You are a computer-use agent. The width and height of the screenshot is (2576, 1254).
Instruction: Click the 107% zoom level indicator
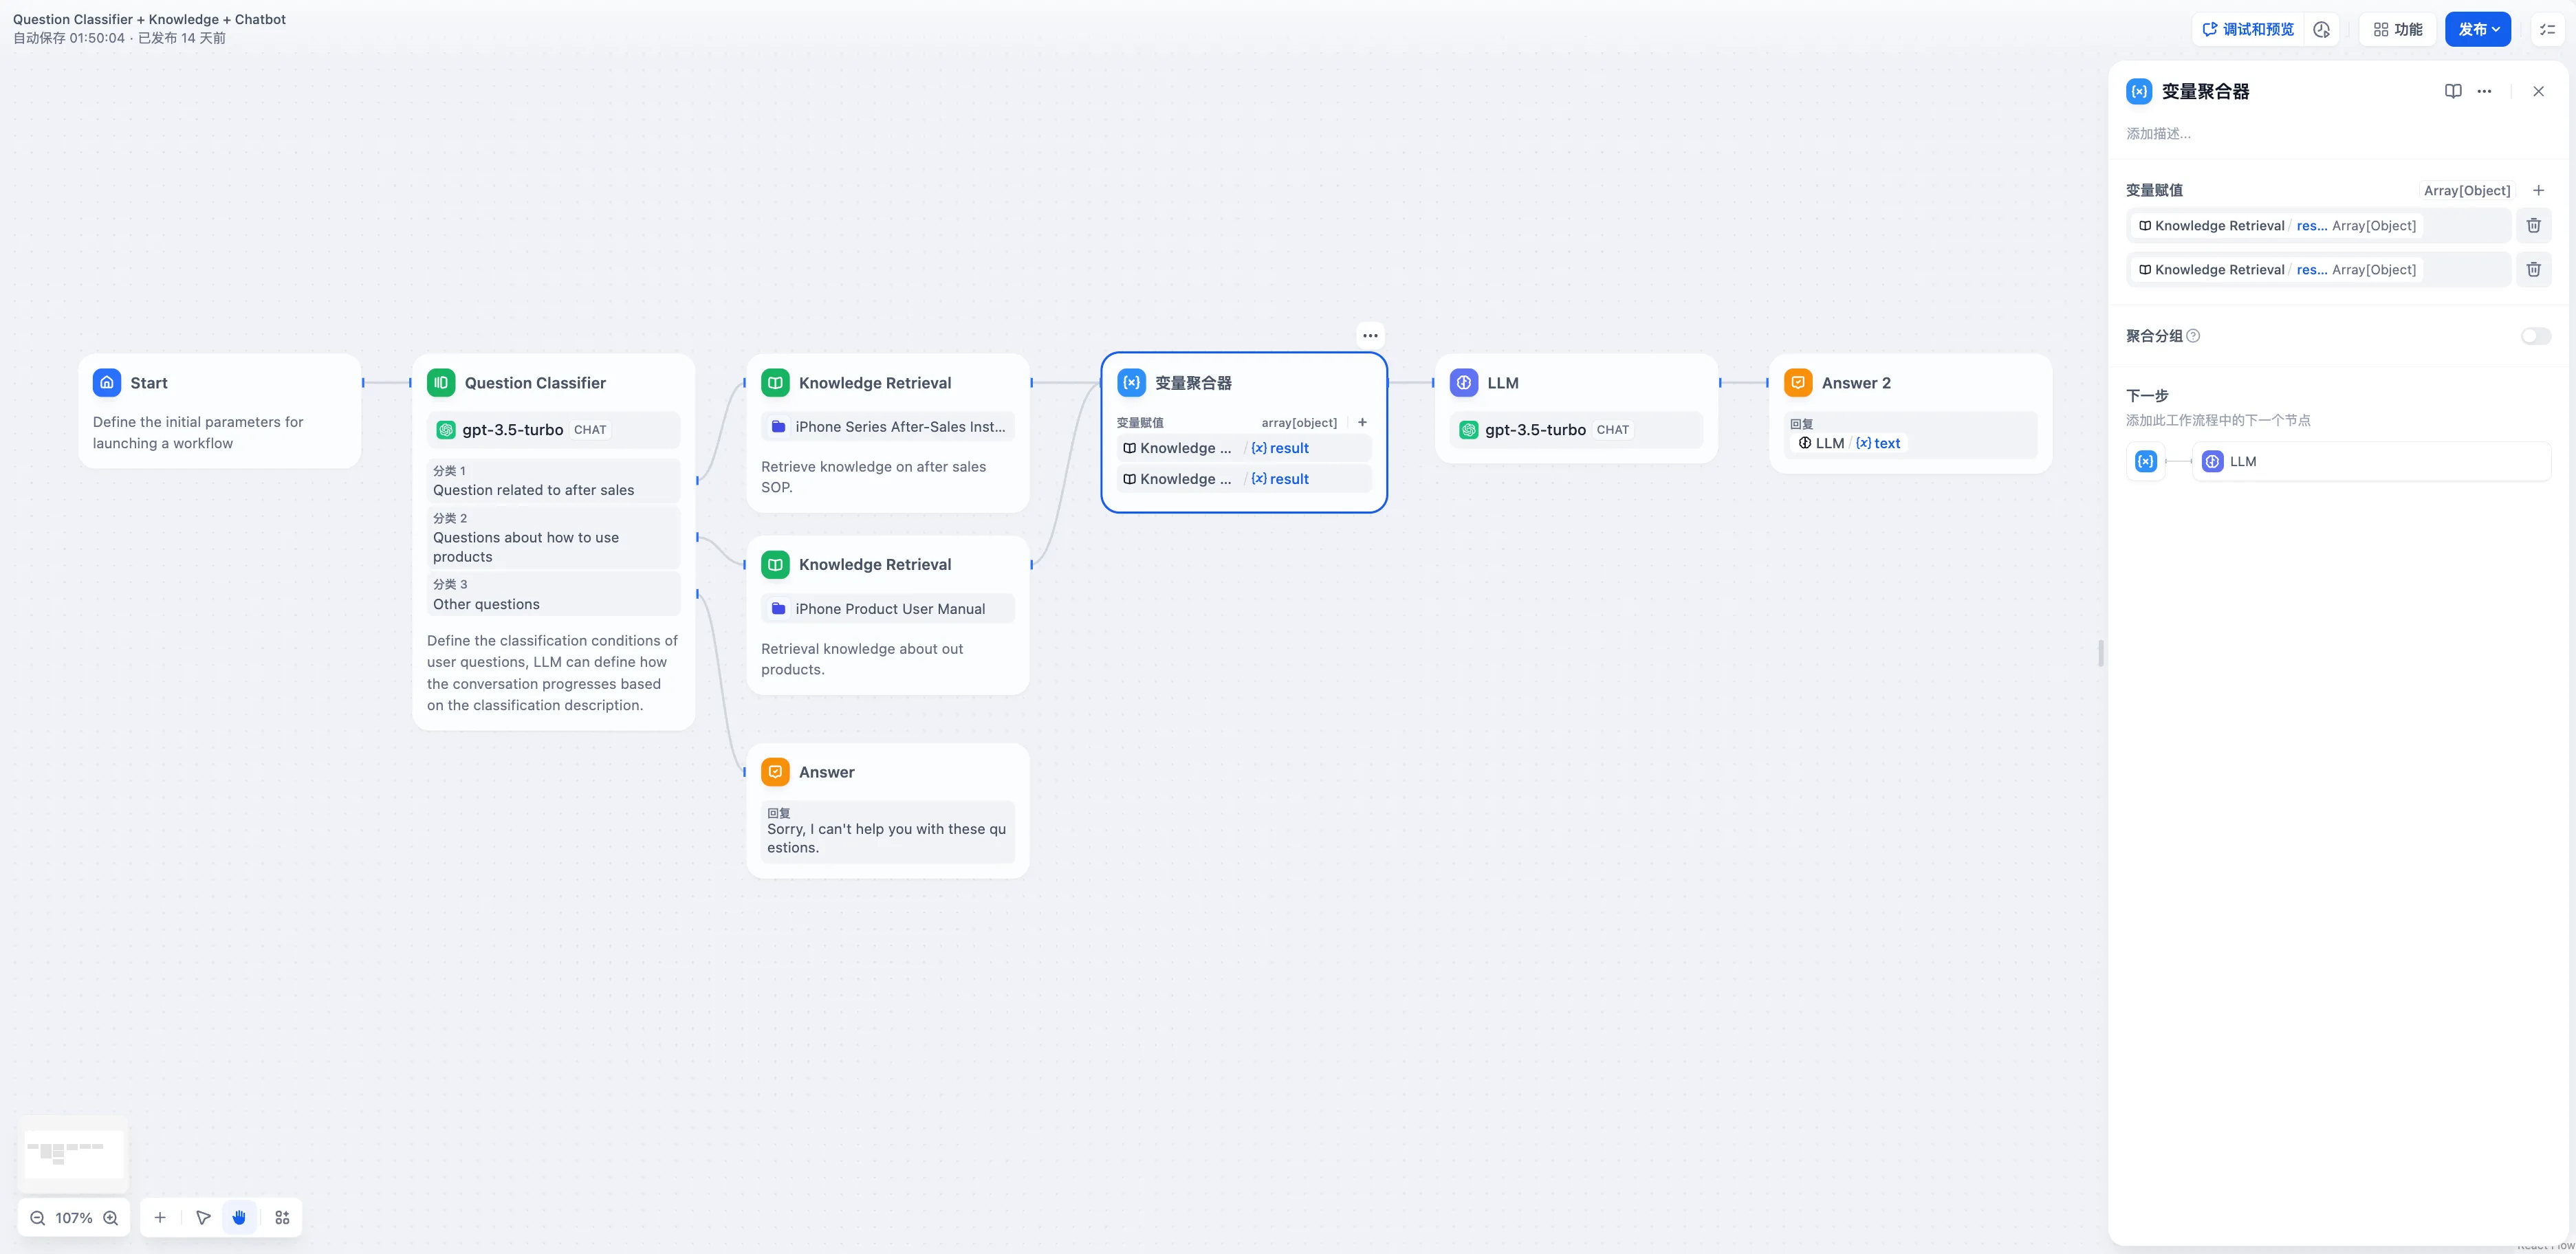74,1217
